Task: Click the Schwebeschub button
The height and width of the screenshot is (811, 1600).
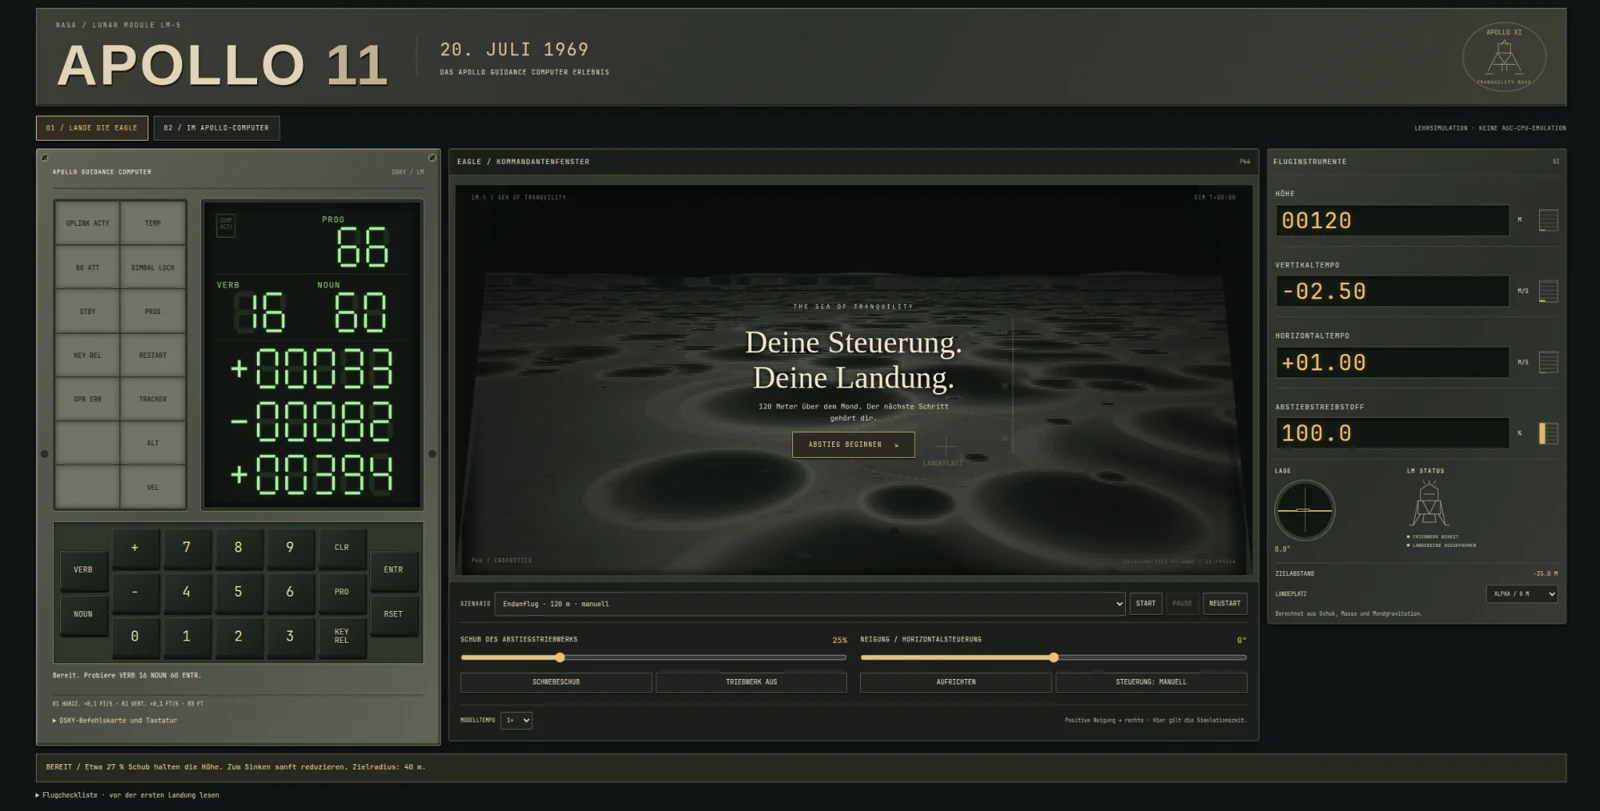Action: (x=556, y=682)
